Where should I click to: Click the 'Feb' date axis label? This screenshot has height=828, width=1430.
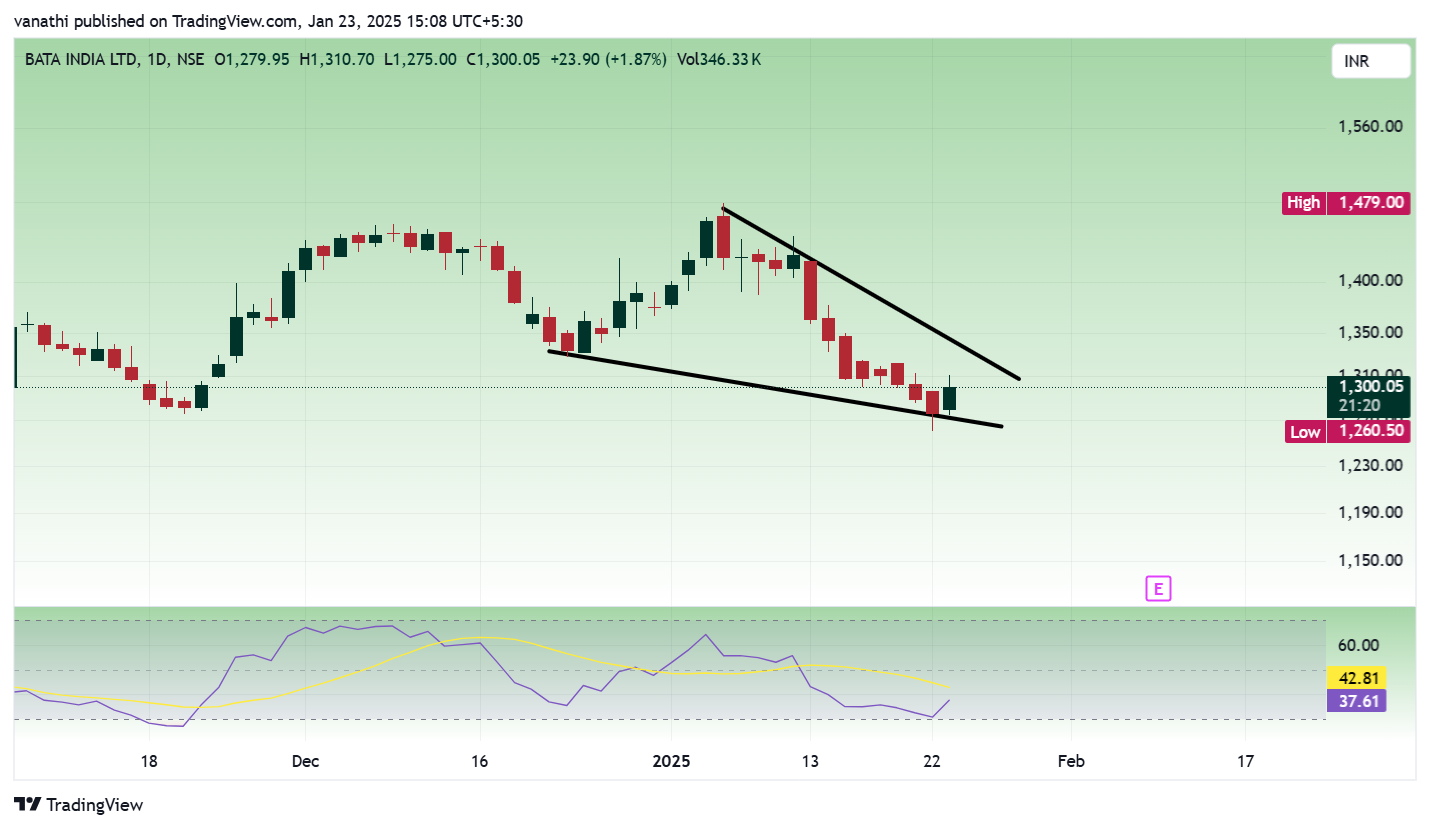pyautogui.click(x=1071, y=762)
